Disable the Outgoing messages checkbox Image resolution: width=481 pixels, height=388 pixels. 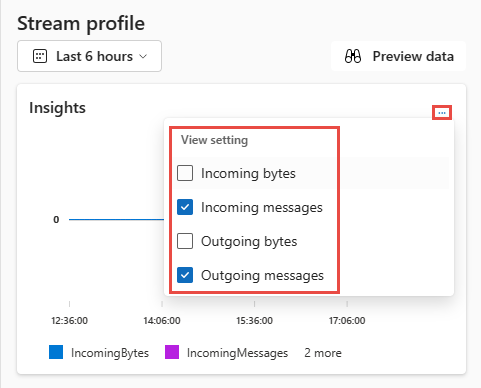pyautogui.click(x=185, y=275)
